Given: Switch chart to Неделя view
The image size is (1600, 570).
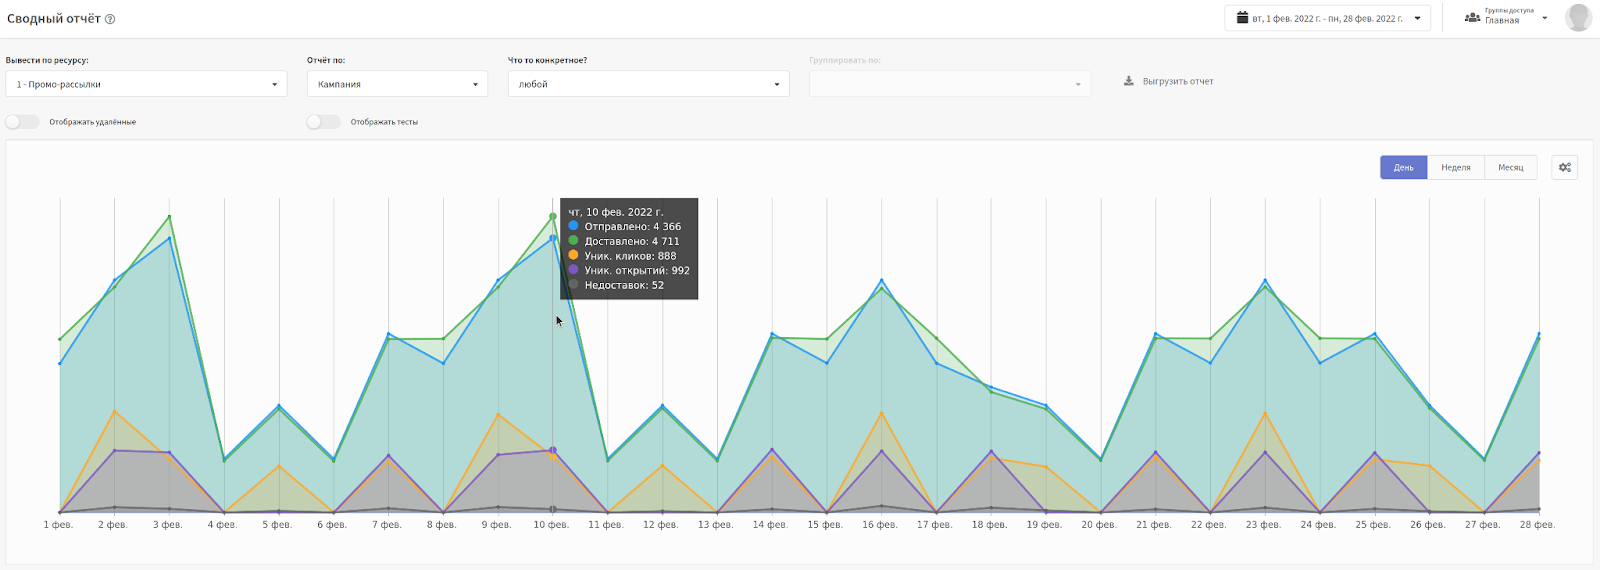Looking at the screenshot, I should [1455, 167].
